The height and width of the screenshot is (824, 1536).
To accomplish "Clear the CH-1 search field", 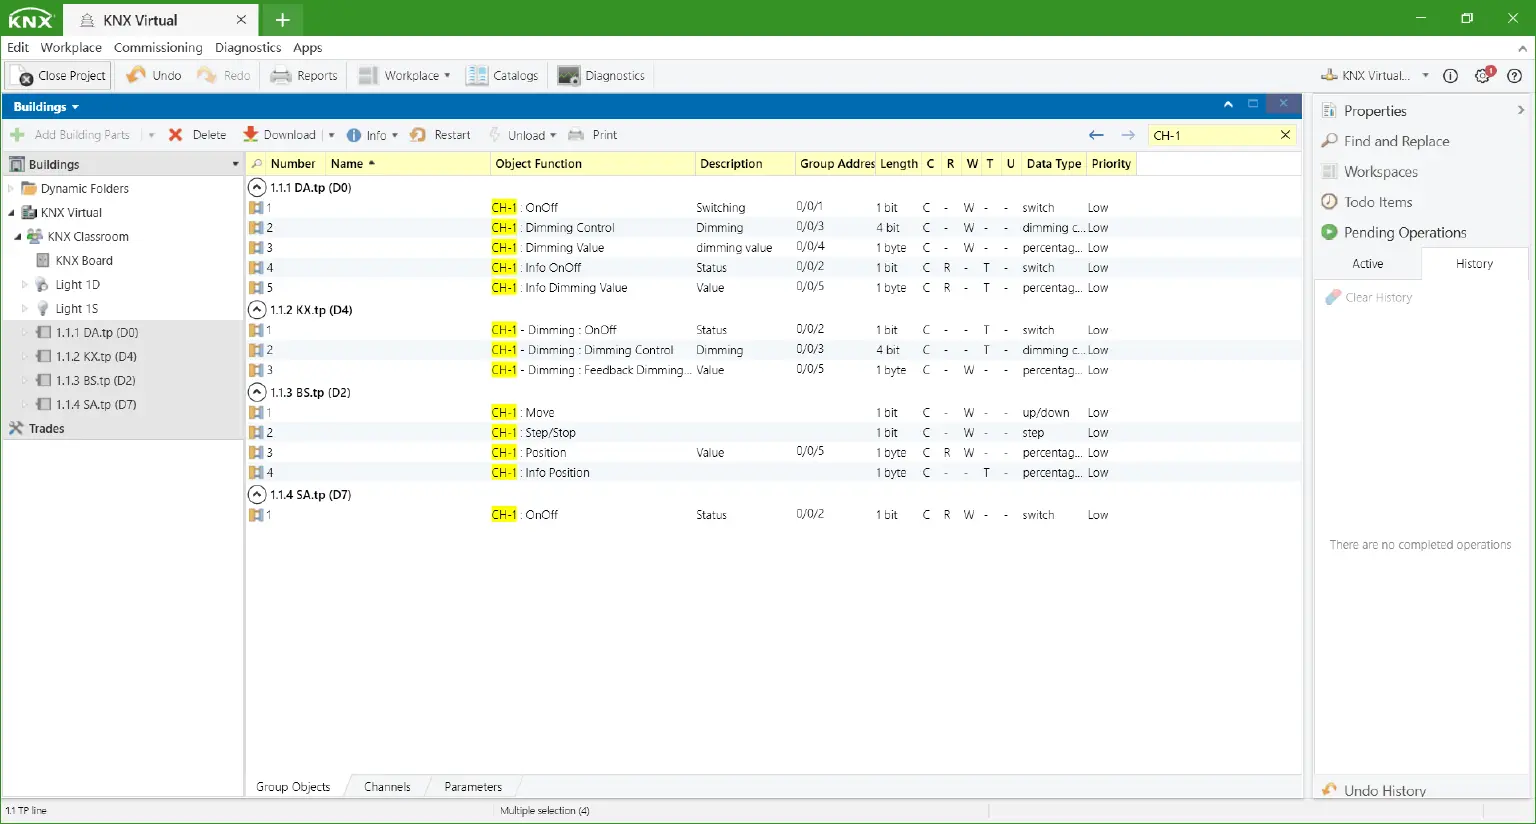I will [1286, 134].
